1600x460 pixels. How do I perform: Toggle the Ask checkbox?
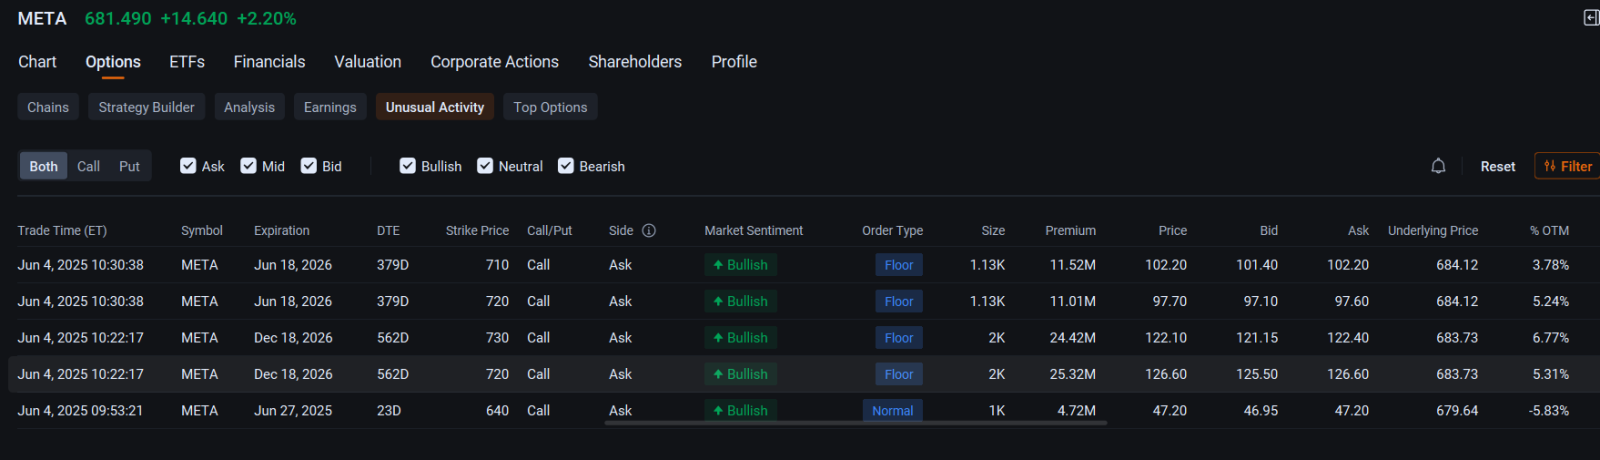click(x=188, y=166)
